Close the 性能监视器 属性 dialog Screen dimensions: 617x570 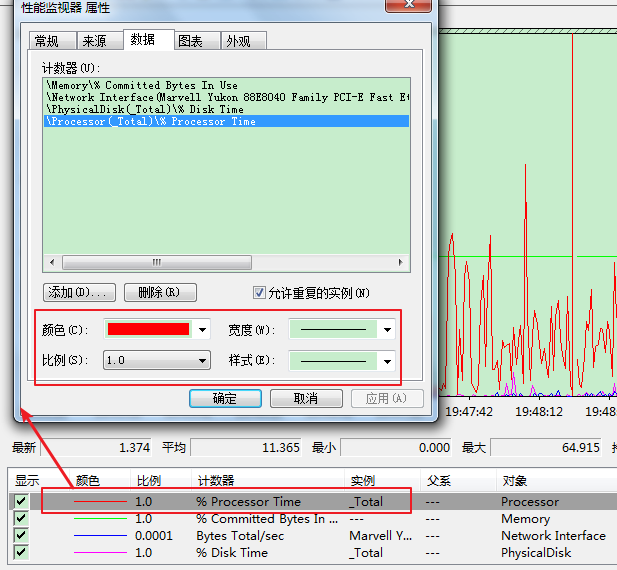pos(408,5)
